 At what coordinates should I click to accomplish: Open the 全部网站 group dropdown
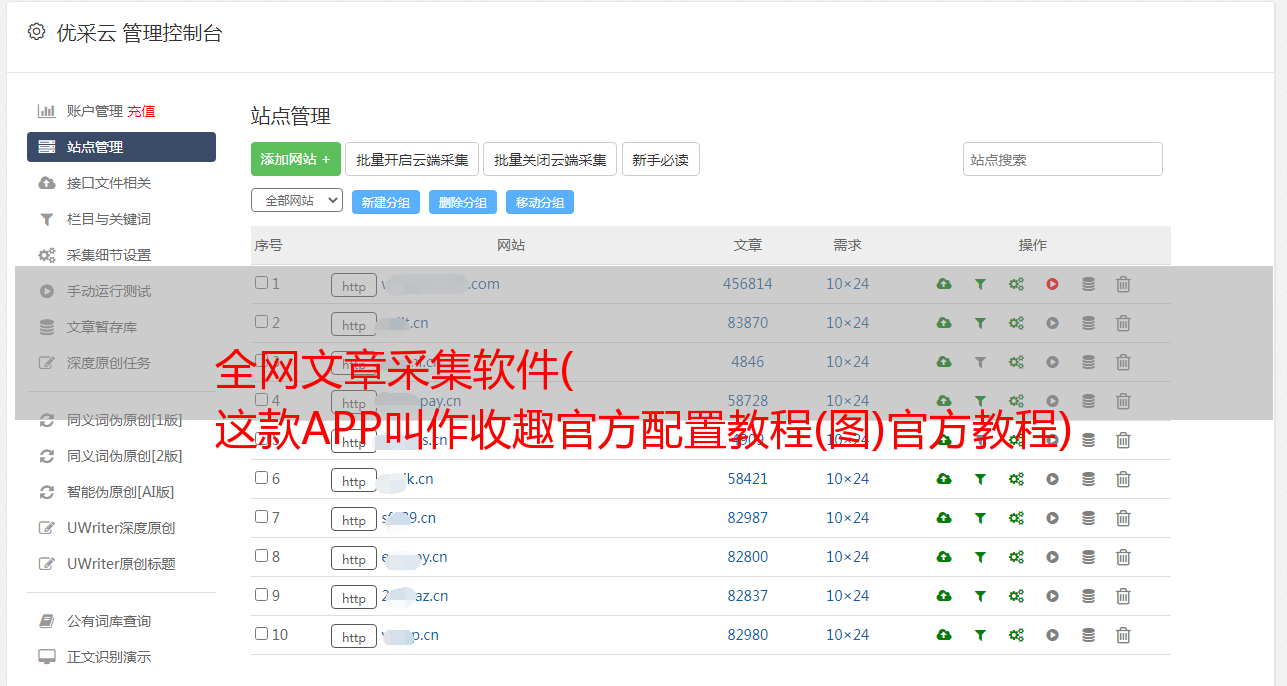(297, 201)
